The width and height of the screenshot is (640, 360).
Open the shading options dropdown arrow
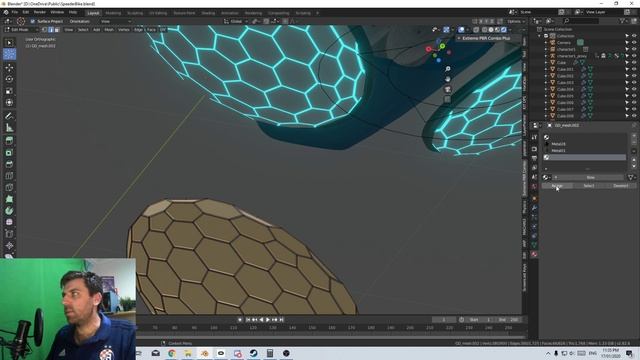point(510,30)
